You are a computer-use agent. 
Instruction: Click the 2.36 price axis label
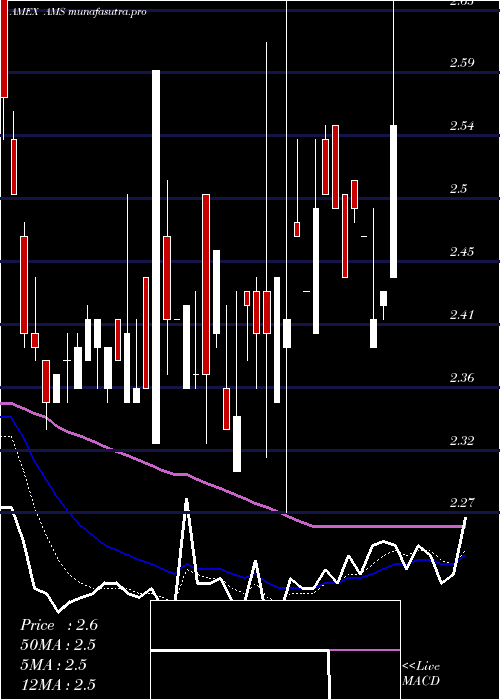tap(462, 378)
